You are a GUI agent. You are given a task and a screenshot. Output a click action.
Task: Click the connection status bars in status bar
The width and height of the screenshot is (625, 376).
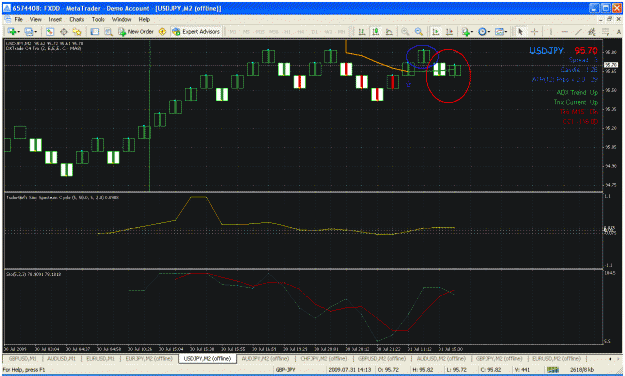pos(553,370)
